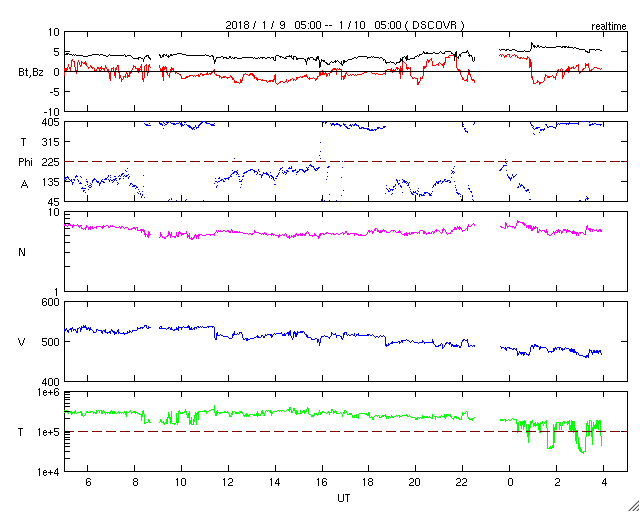Click the '1e+6' temperature axis value
Screen dimensions: 640x512
[49, 393]
